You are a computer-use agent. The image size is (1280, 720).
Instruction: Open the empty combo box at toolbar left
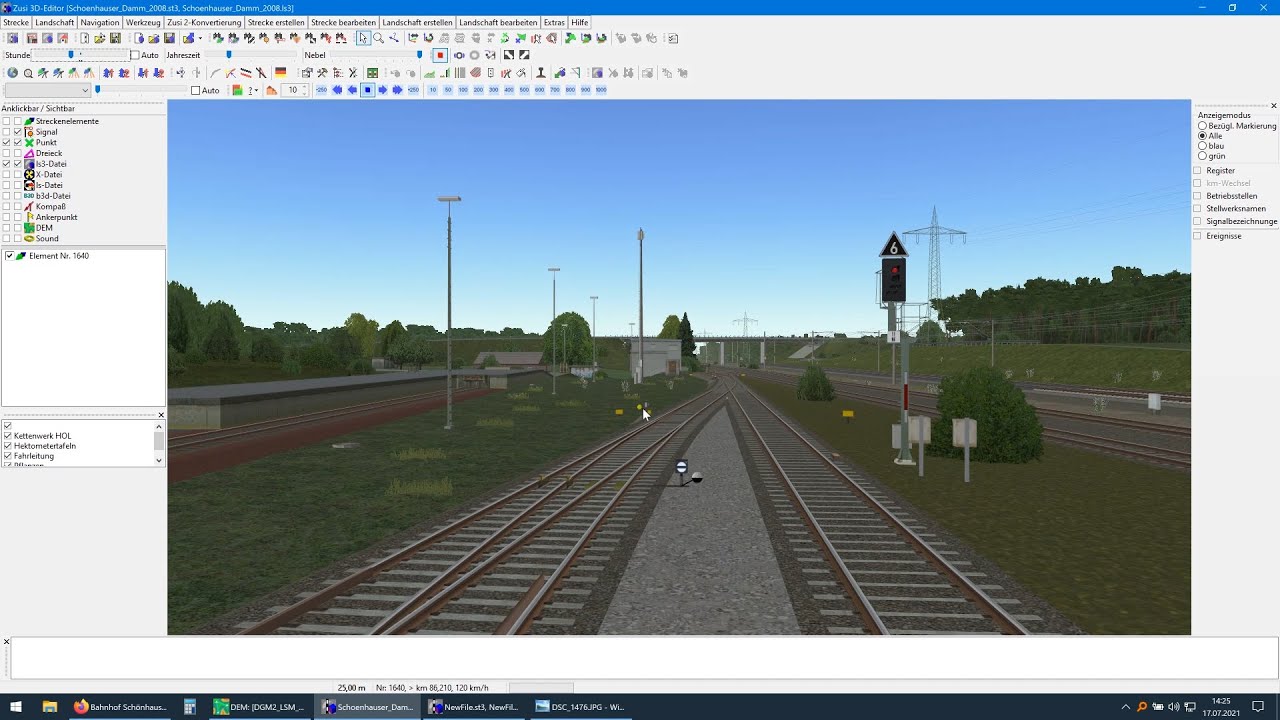click(x=47, y=90)
